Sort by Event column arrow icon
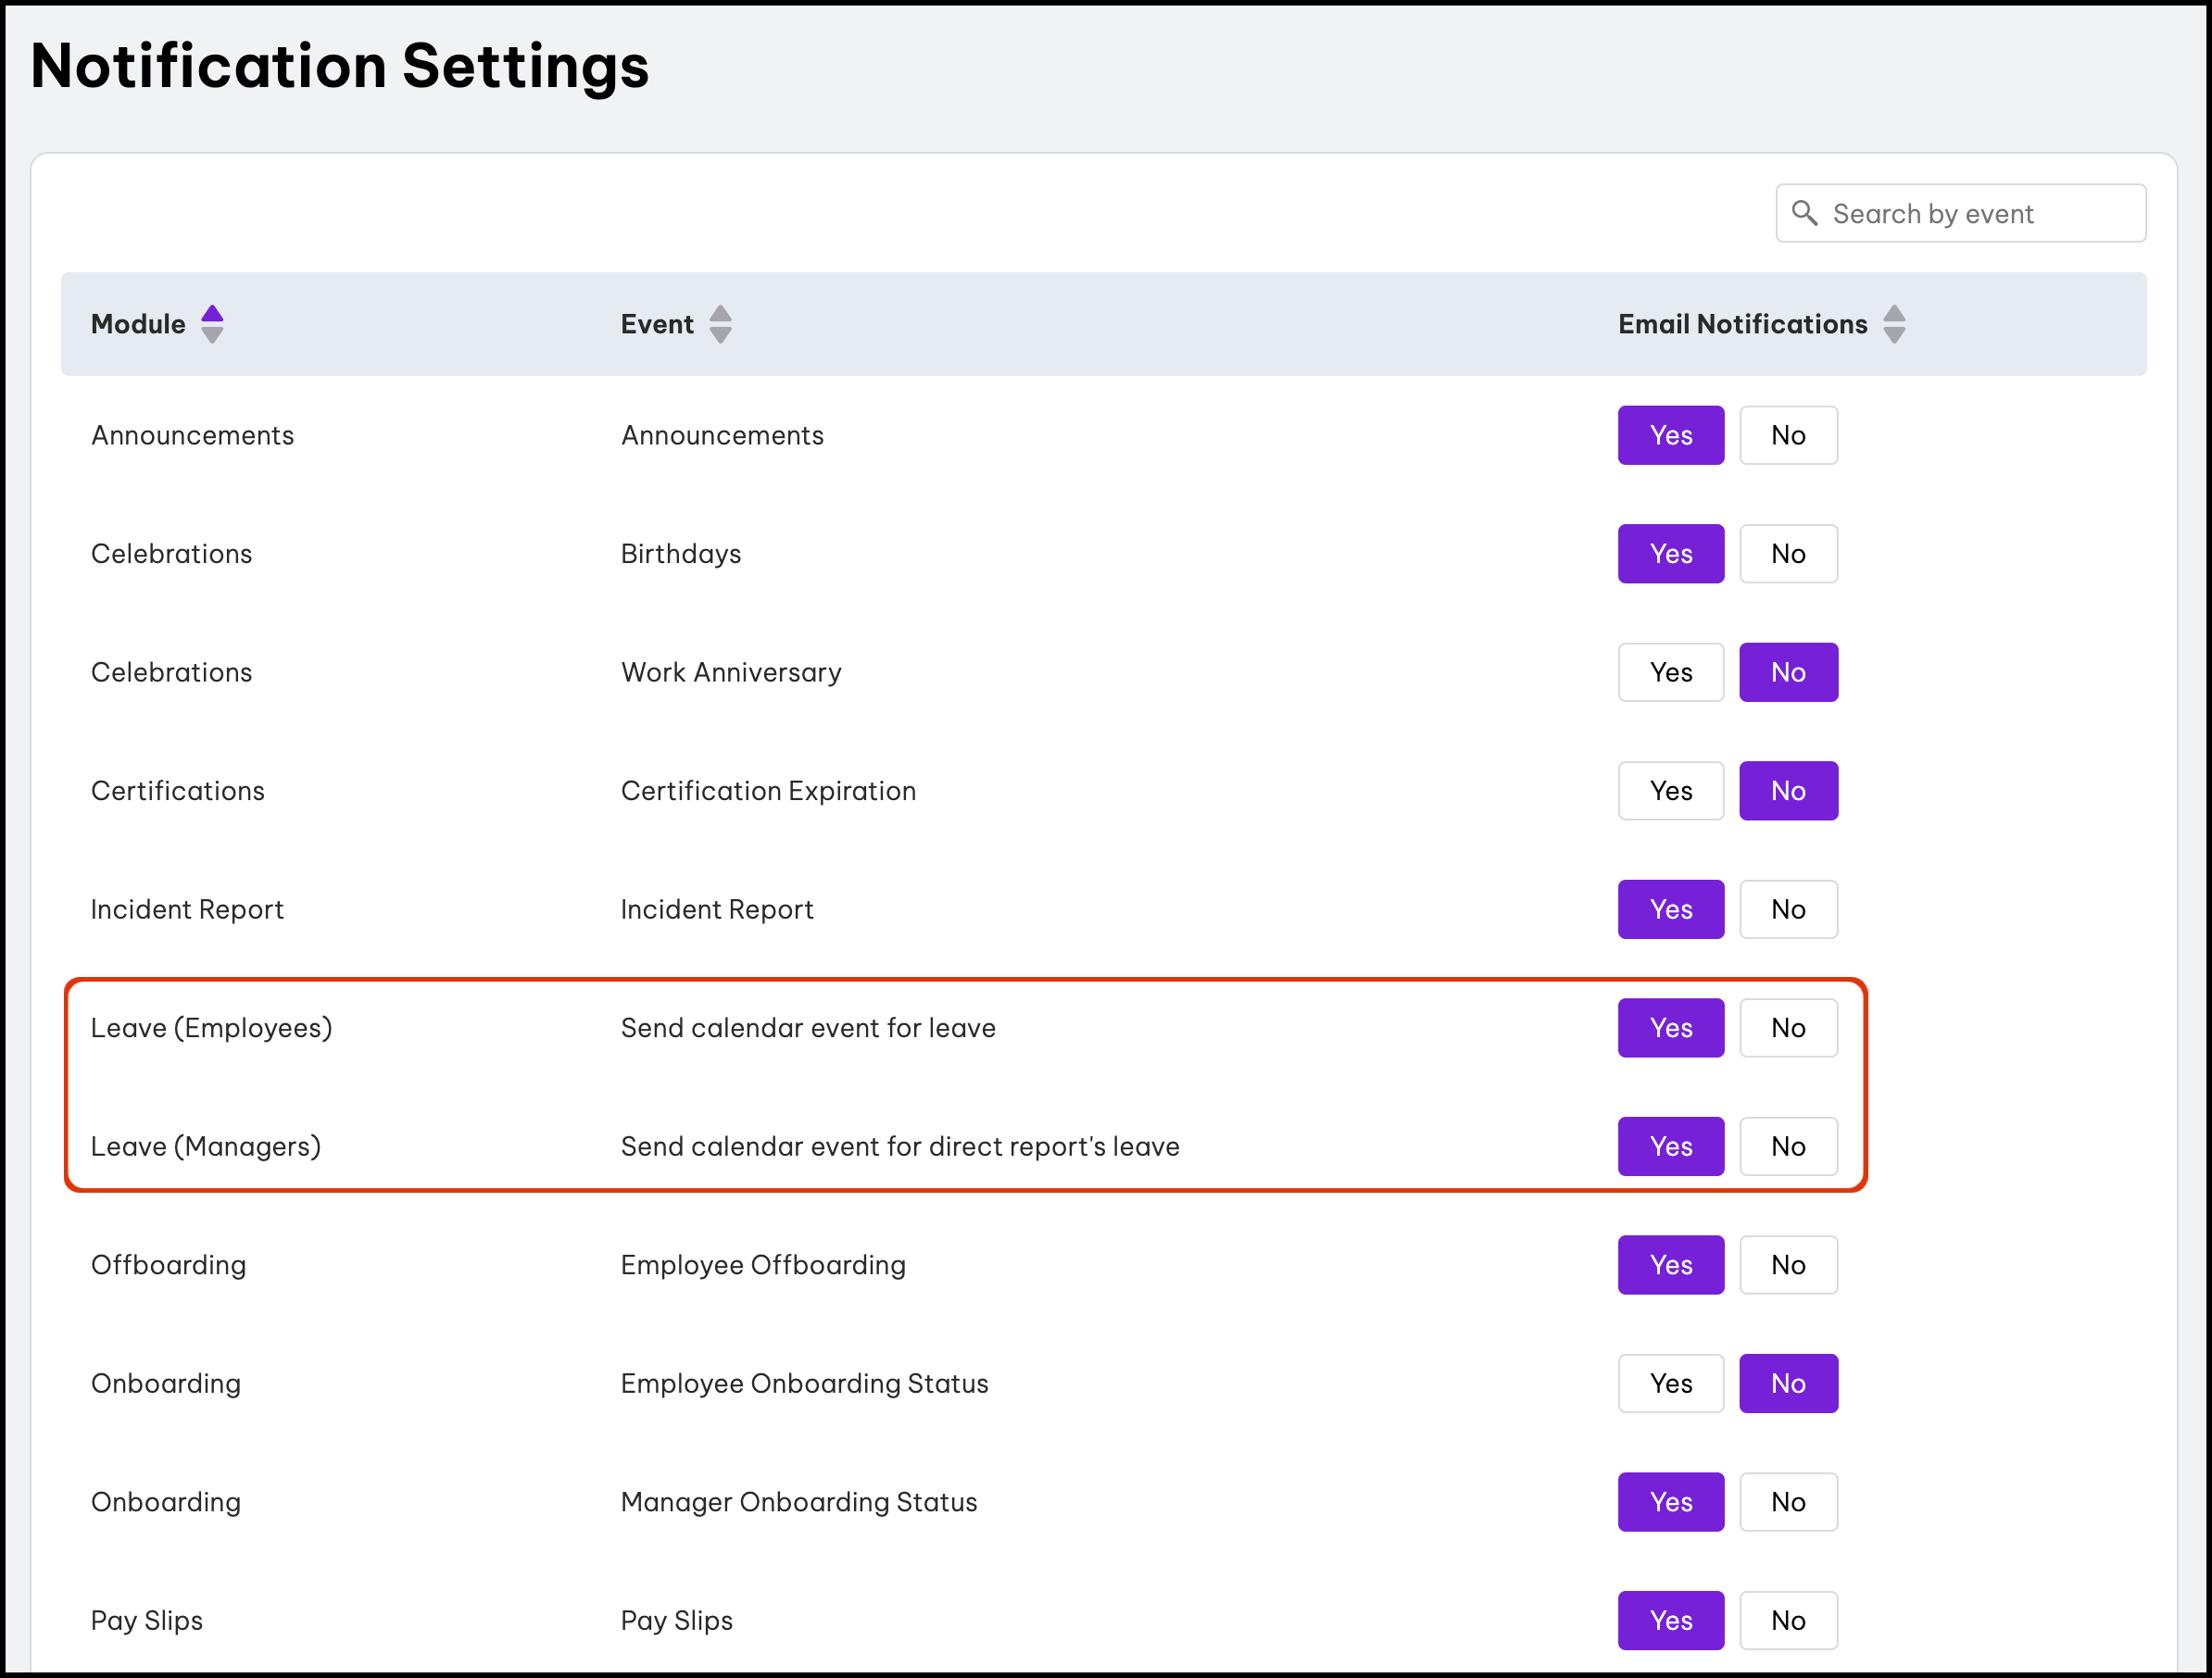The height and width of the screenshot is (1678, 2212). click(720, 324)
